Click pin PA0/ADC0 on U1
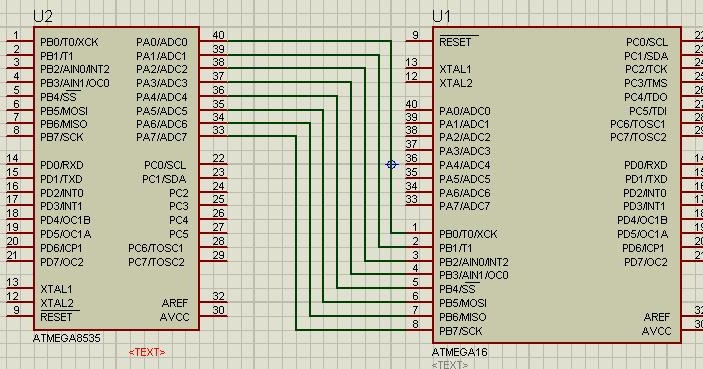This screenshot has width=703, height=369. (x=465, y=111)
